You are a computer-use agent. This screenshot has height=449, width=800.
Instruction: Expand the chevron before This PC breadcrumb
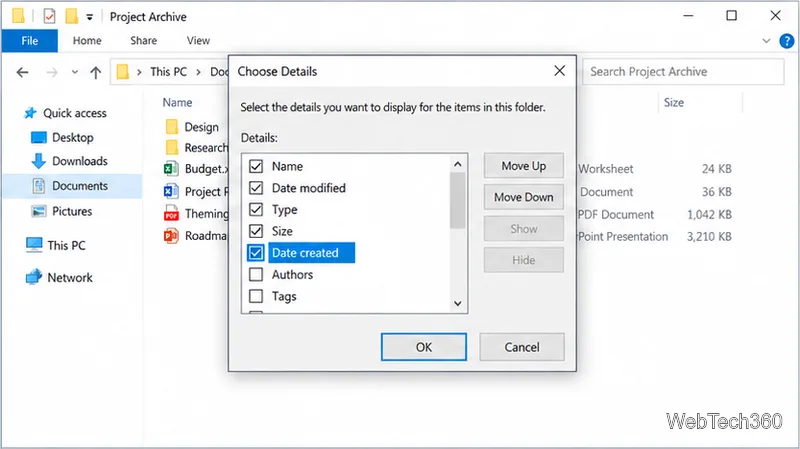click(139, 72)
